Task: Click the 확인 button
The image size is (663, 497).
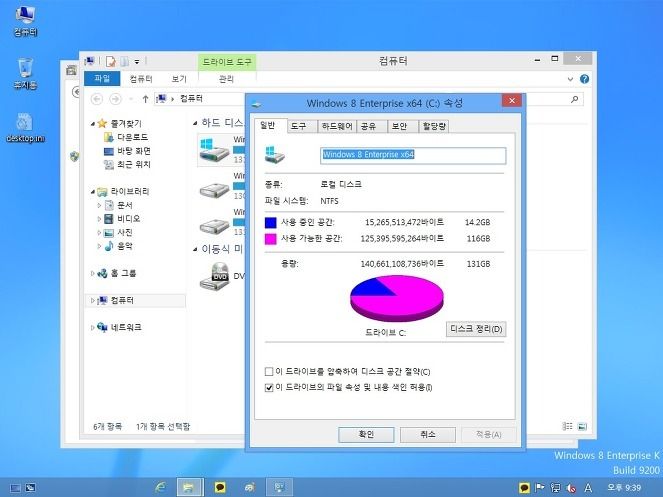Action: coord(366,434)
